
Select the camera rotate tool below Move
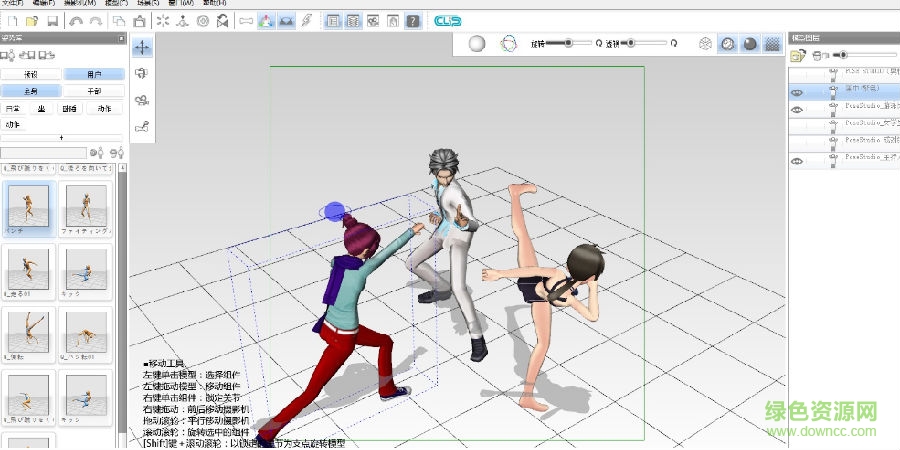coord(142,73)
